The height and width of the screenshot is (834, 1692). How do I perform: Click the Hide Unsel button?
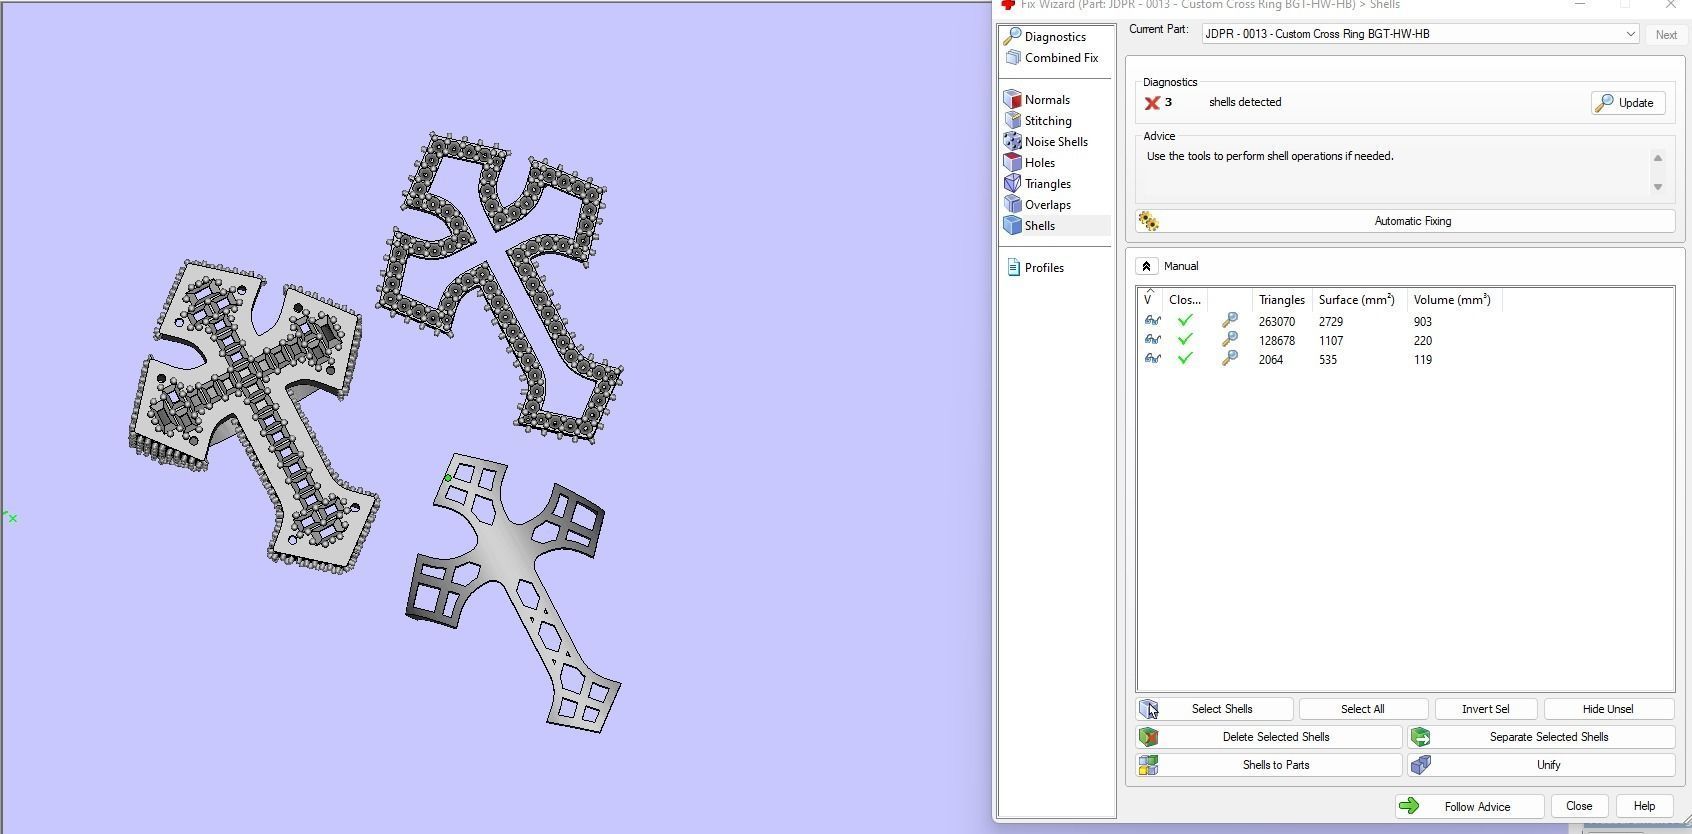point(1608,709)
